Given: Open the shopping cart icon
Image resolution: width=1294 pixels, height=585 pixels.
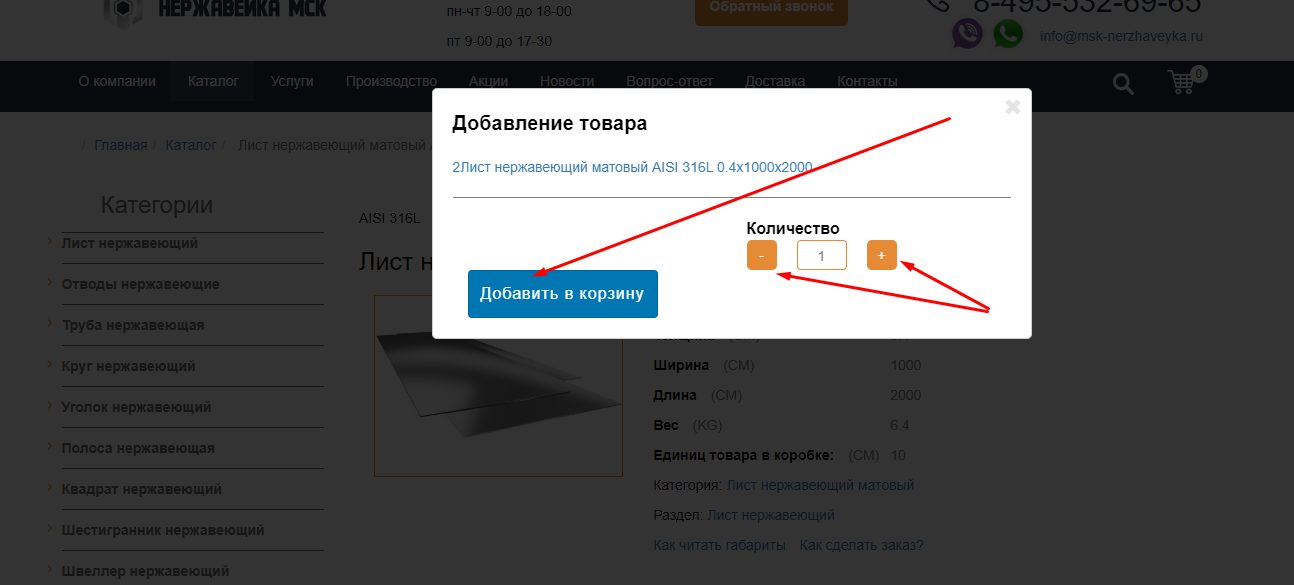Looking at the screenshot, I should [x=1183, y=82].
